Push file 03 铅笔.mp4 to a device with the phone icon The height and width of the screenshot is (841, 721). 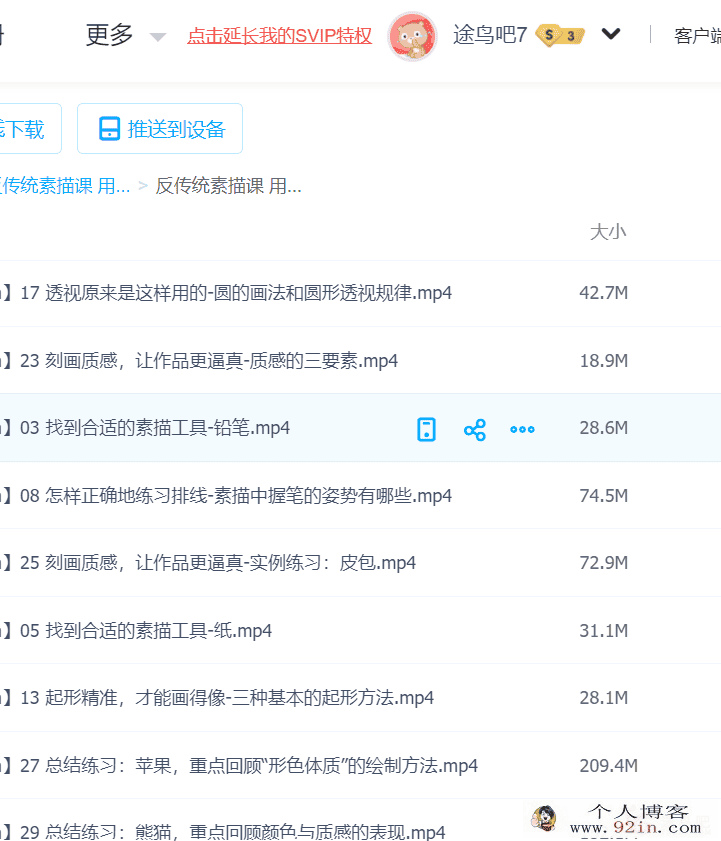[x=426, y=429]
